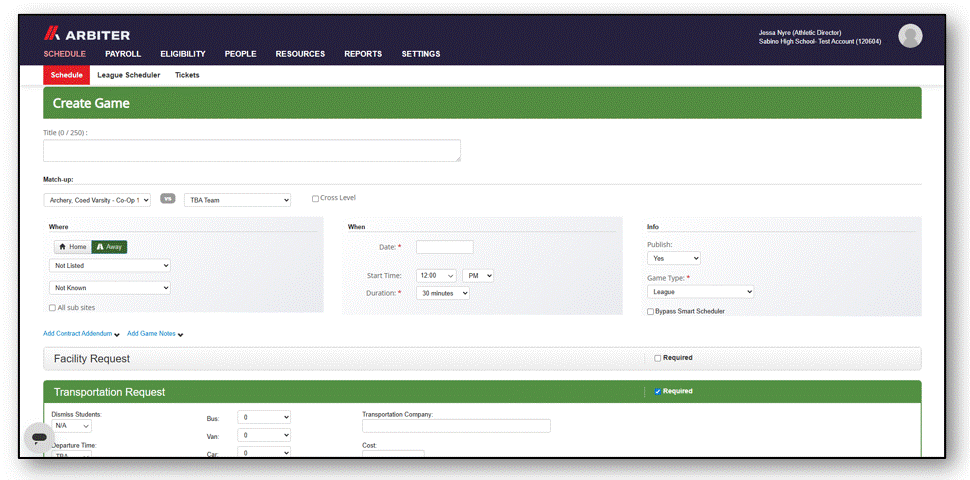Open the Duration 30 minutes dropdown
The height and width of the screenshot is (480, 970).
pyautogui.click(x=443, y=293)
